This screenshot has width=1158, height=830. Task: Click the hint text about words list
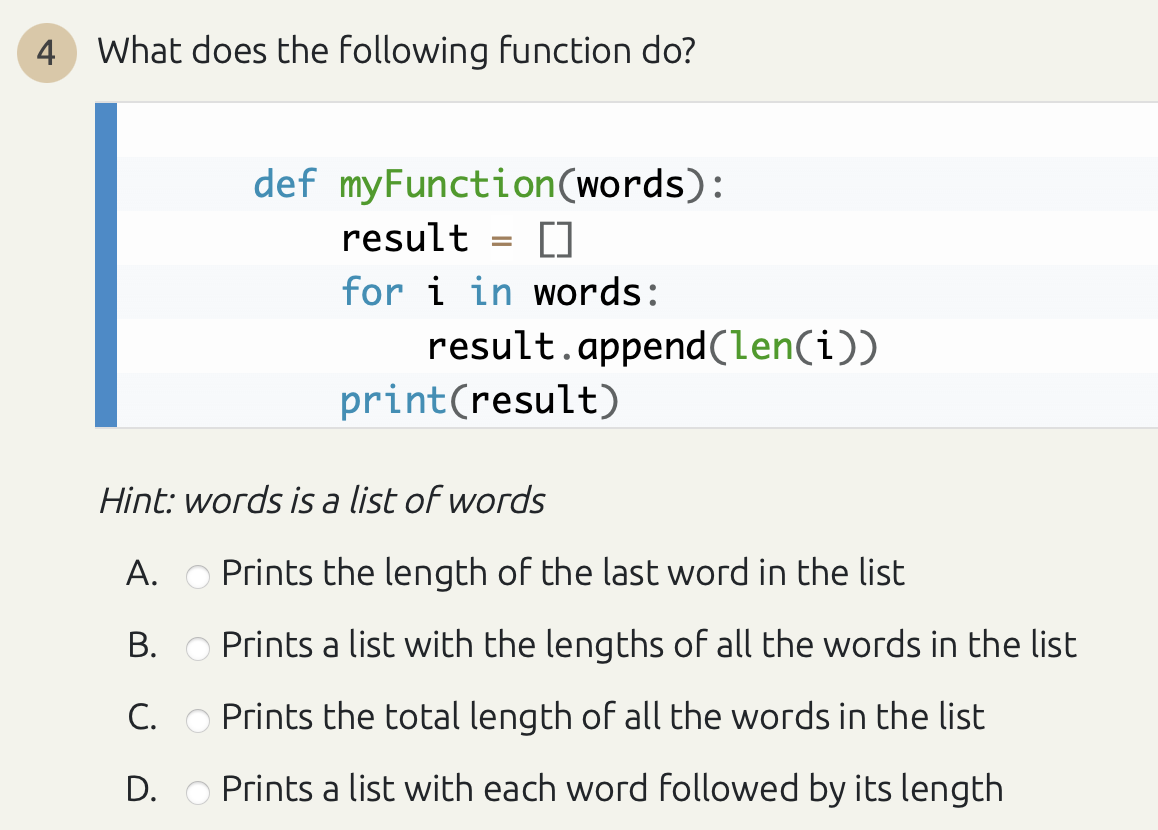point(321,500)
